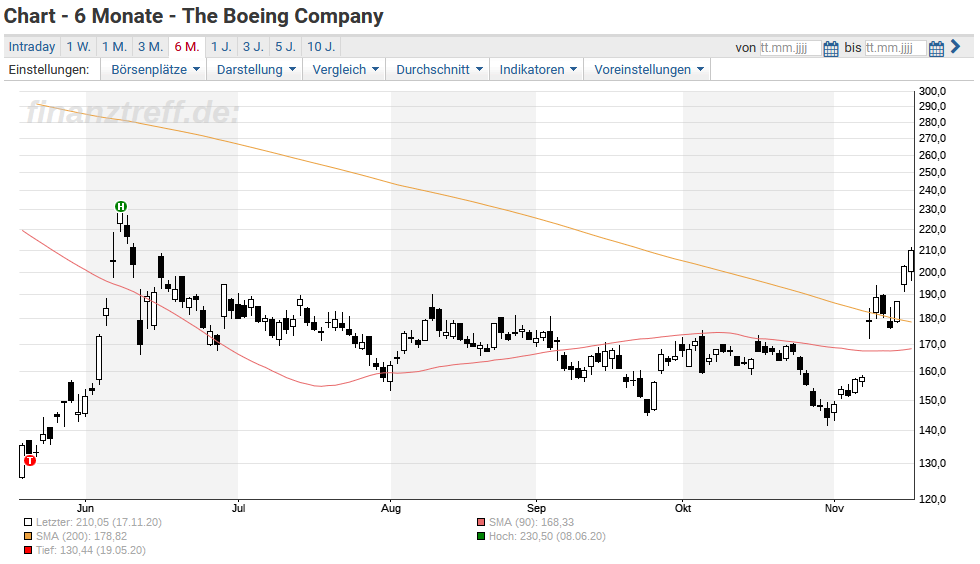Select the 5 J. time range tab
This screenshot has height=564, width=980.
click(286, 47)
